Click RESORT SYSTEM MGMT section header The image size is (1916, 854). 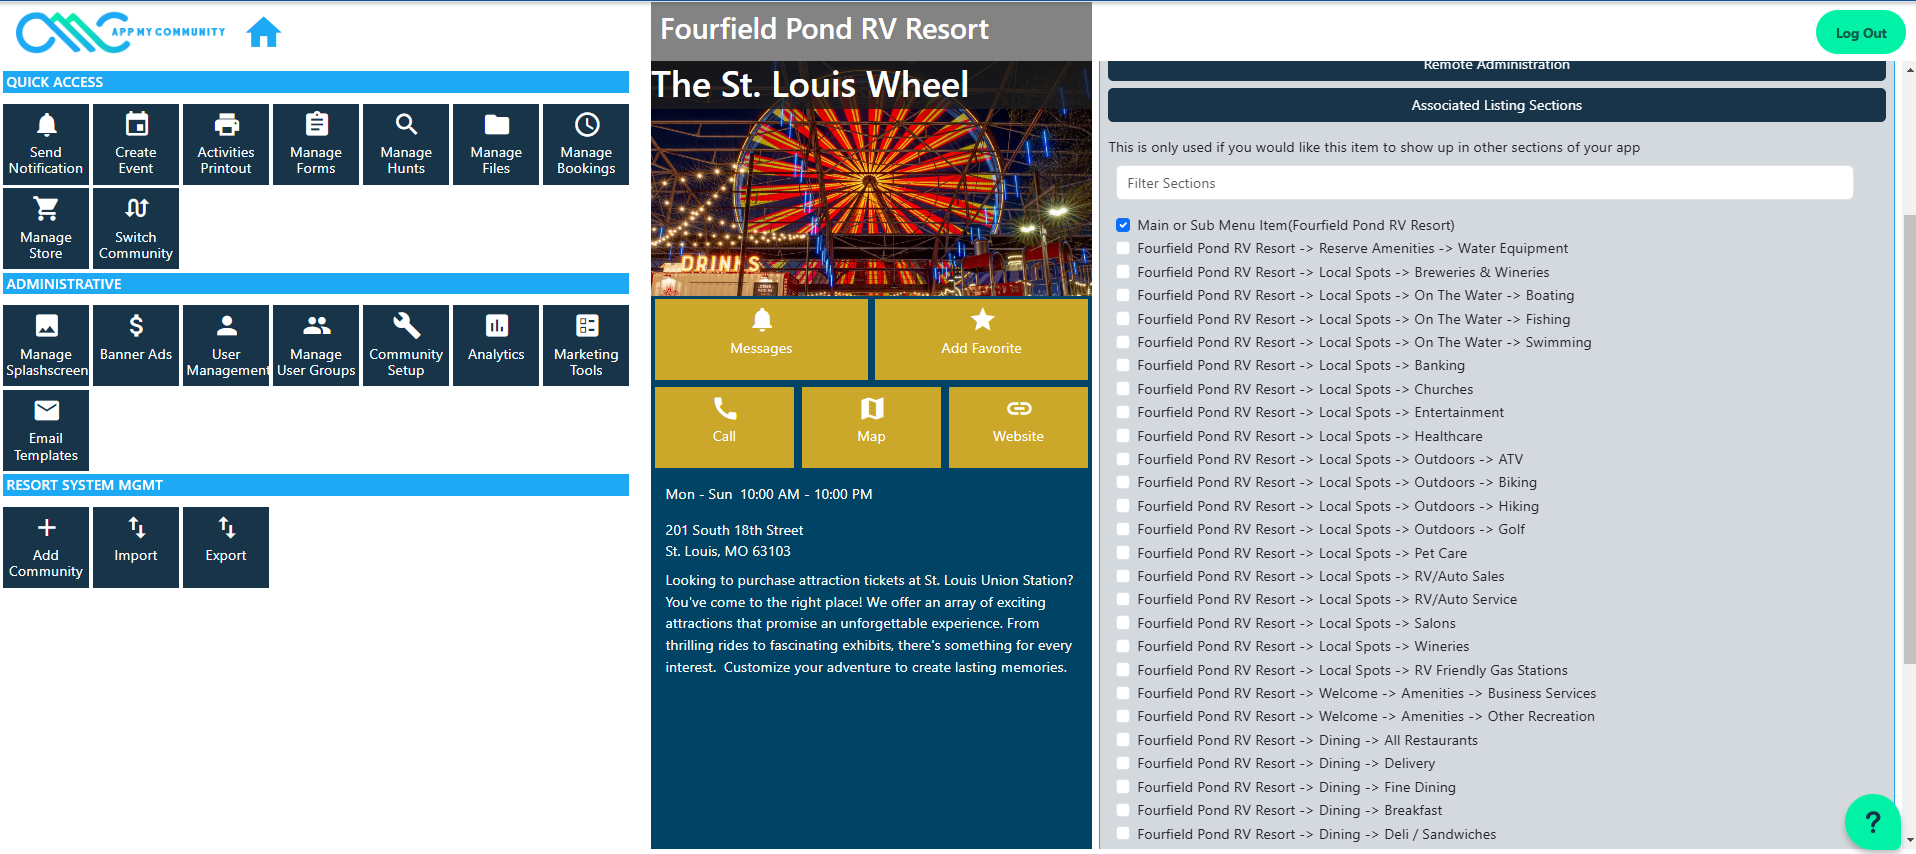pos(316,485)
